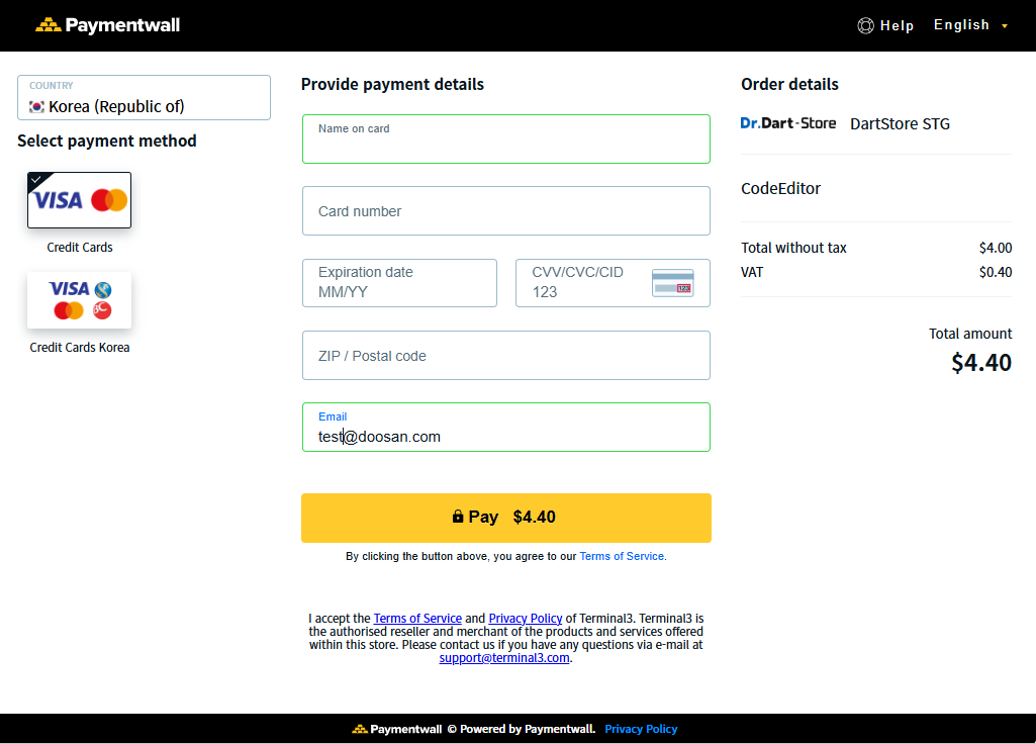Screen dimensions: 1036x744
Task: Open the Terminal3 Privacy Policy link
Action: click(x=525, y=619)
